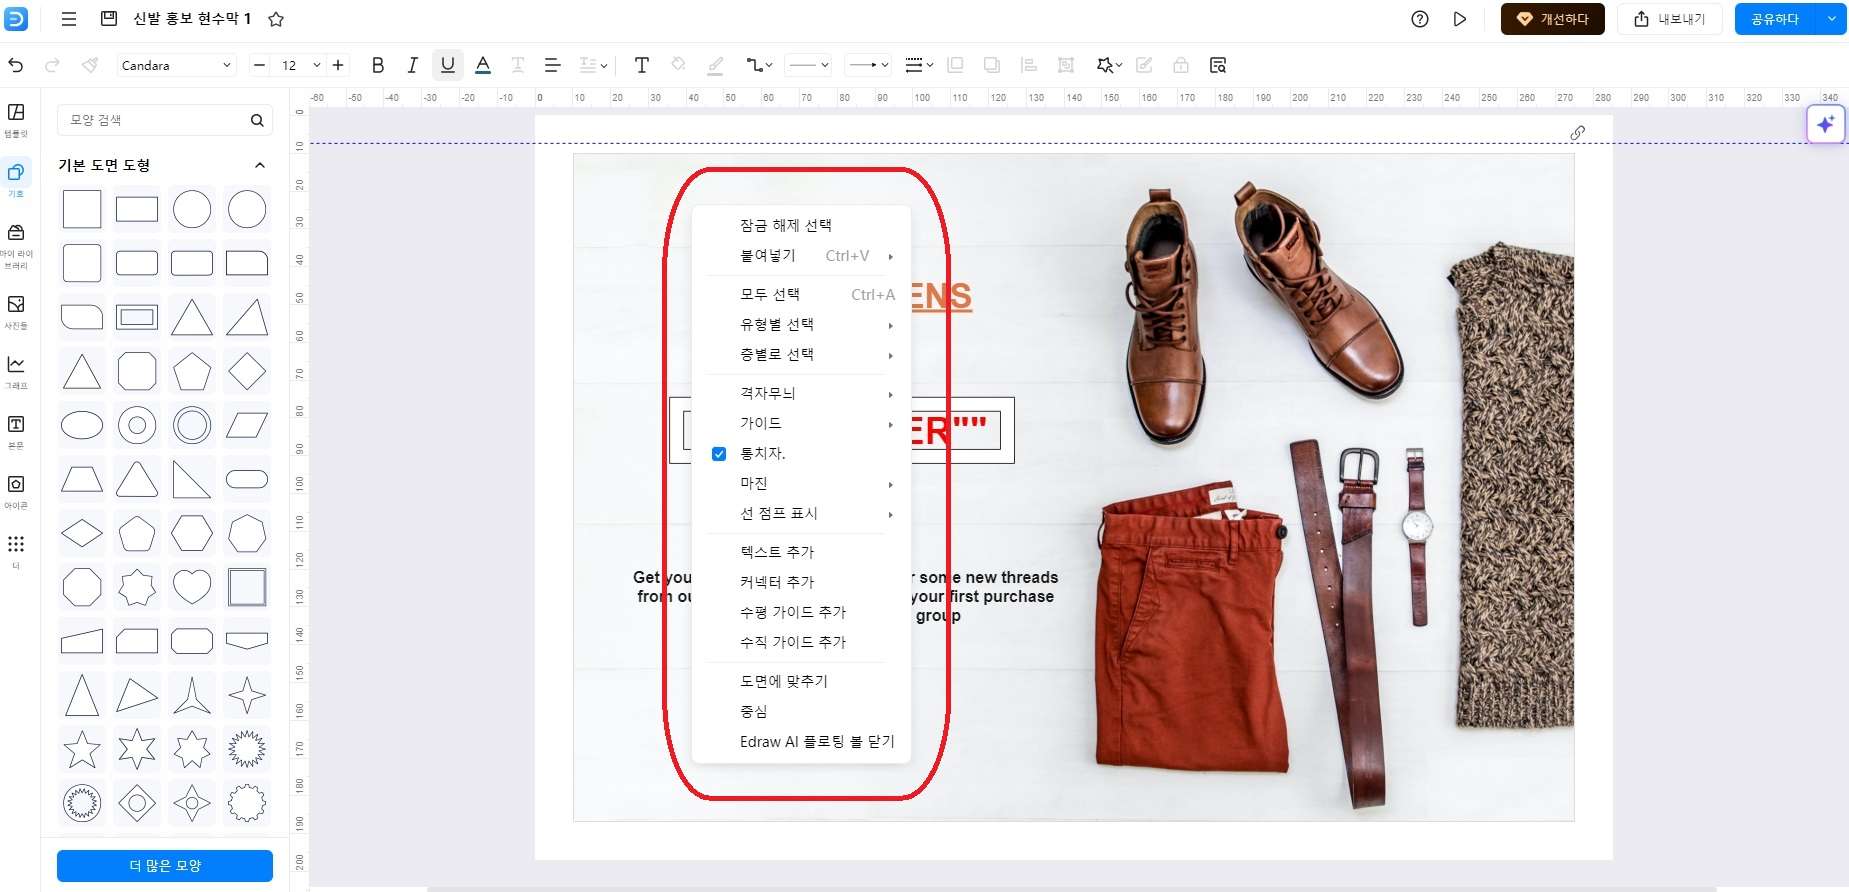
Task: Open the shape effects star dropdown
Action: click(1109, 65)
